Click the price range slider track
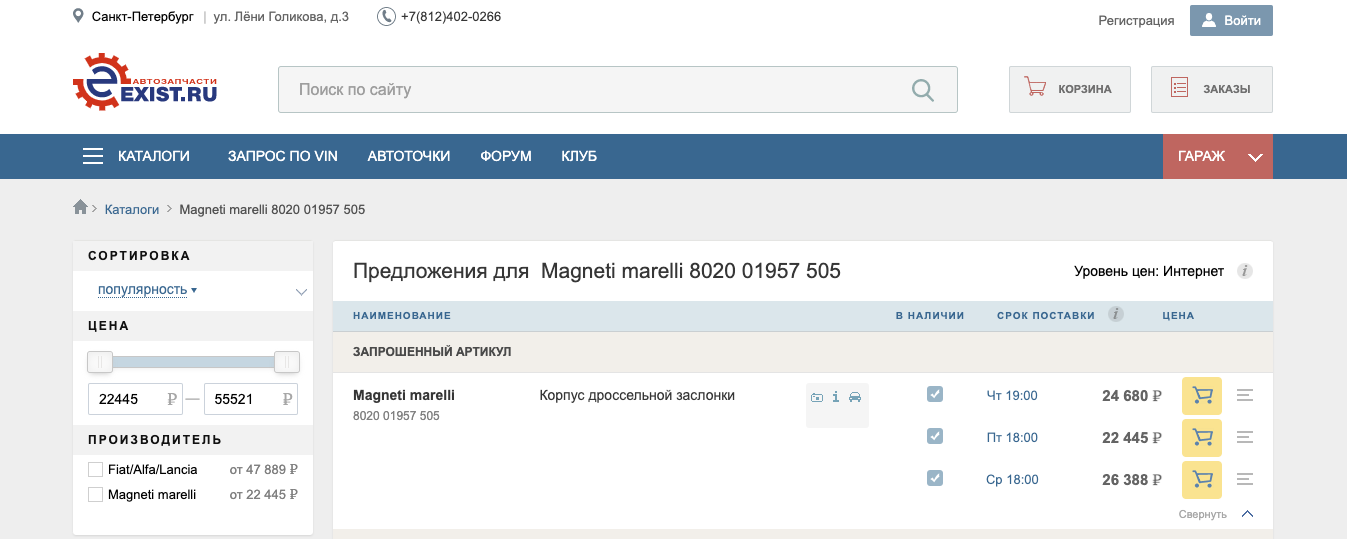This screenshot has height=539, width=1347. click(x=194, y=361)
